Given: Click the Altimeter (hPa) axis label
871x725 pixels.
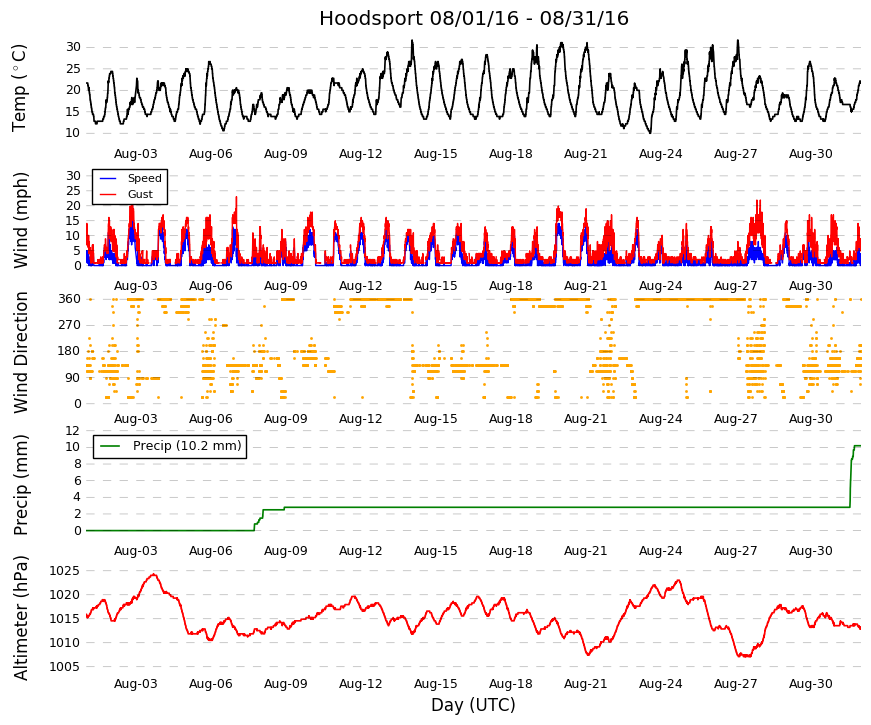Looking at the screenshot, I should 20,618.
